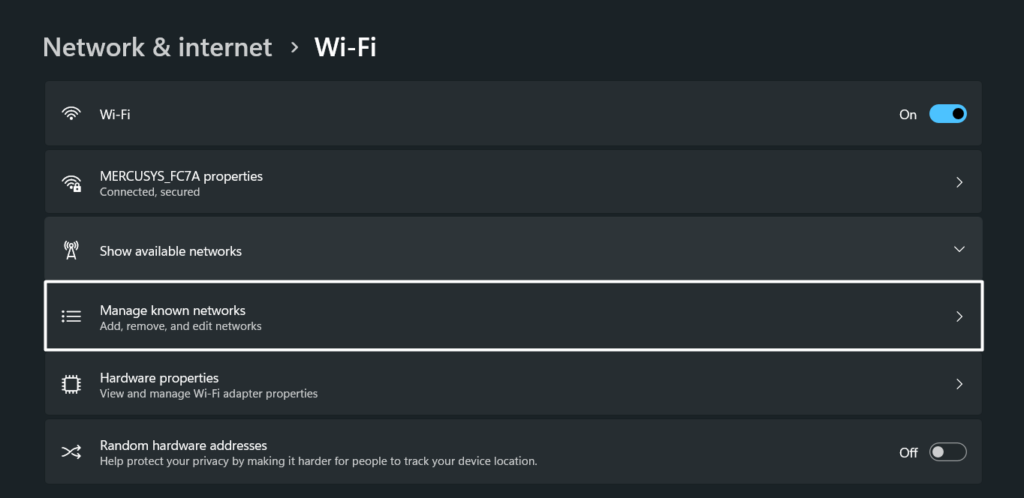Click the Random hardware addresses label
The height and width of the screenshot is (498, 1024).
click(183, 445)
